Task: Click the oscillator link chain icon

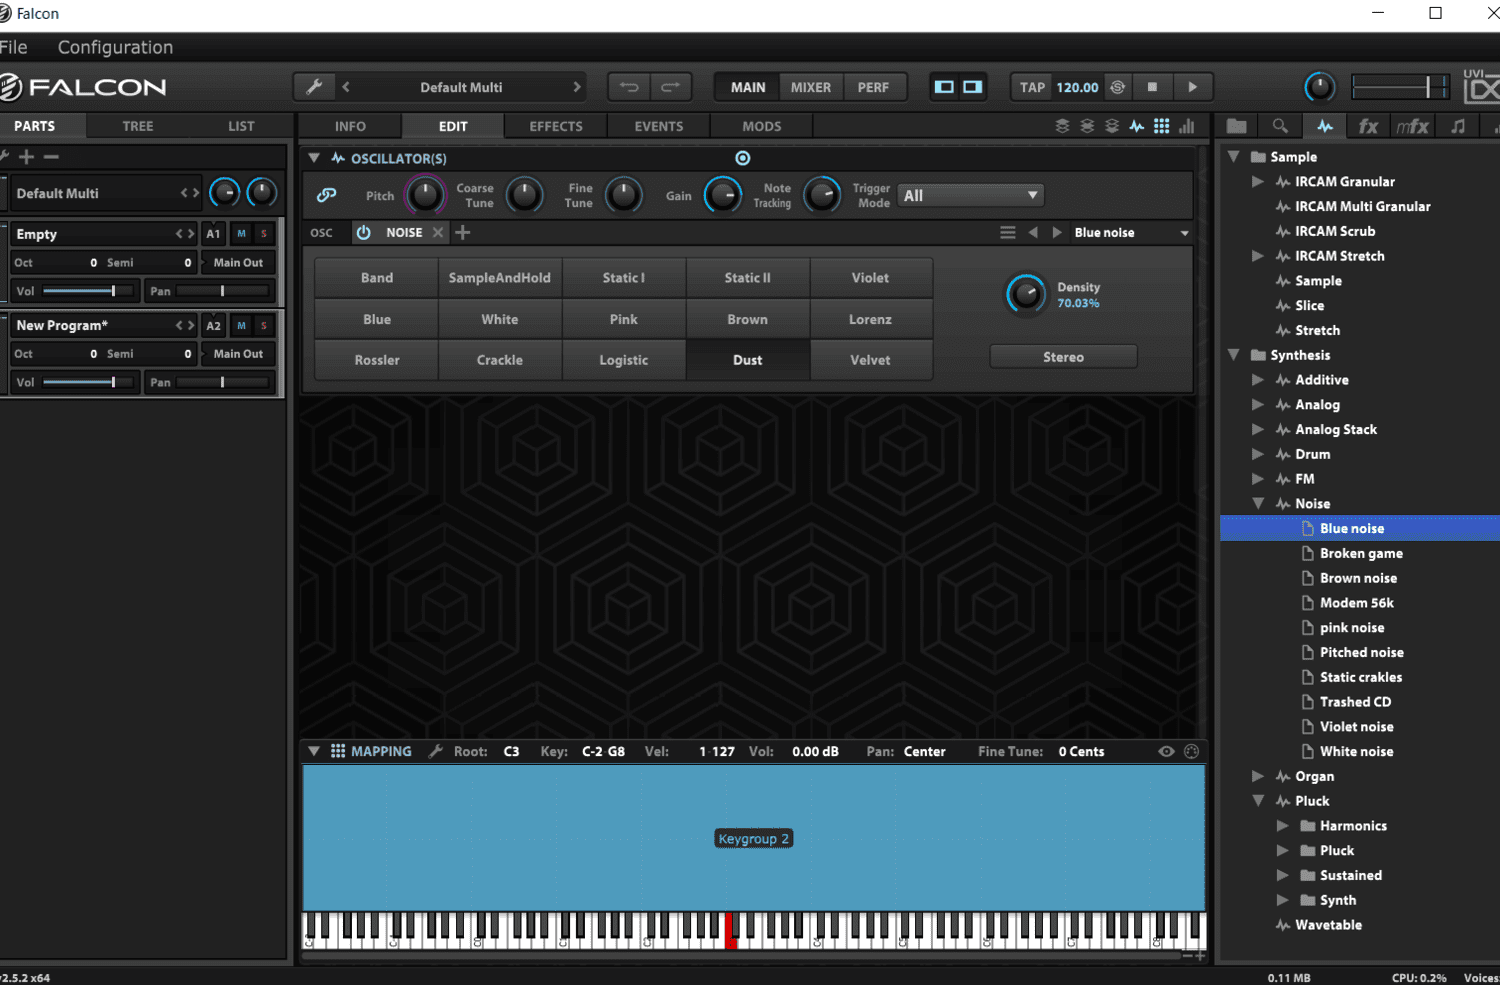Action: [326, 196]
